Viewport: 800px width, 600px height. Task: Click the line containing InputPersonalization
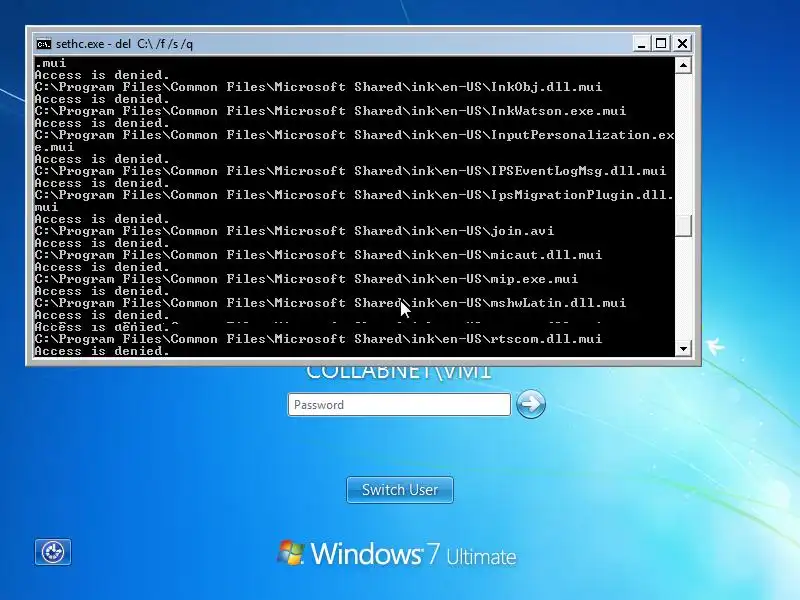[x=354, y=135]
